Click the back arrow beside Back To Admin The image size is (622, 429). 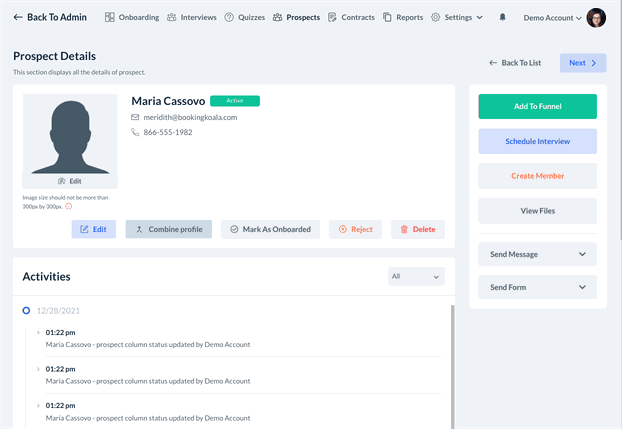click(x=18, y=17)
